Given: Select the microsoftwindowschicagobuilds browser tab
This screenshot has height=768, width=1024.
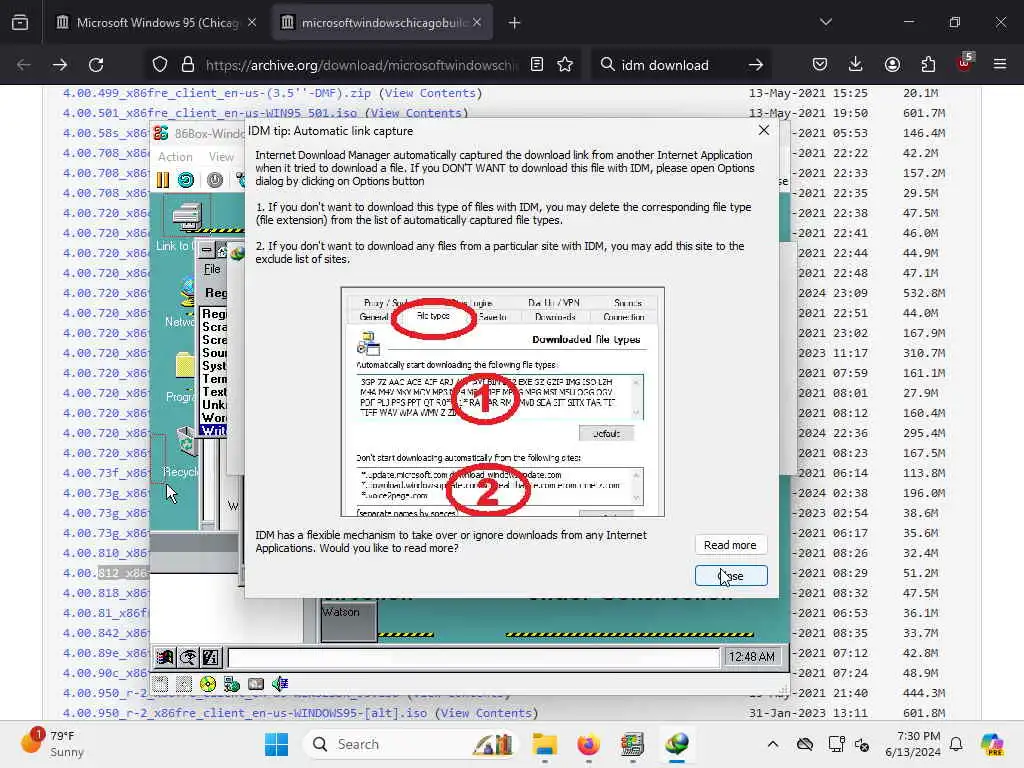Looking at the screenshot, I should point(383,23).
